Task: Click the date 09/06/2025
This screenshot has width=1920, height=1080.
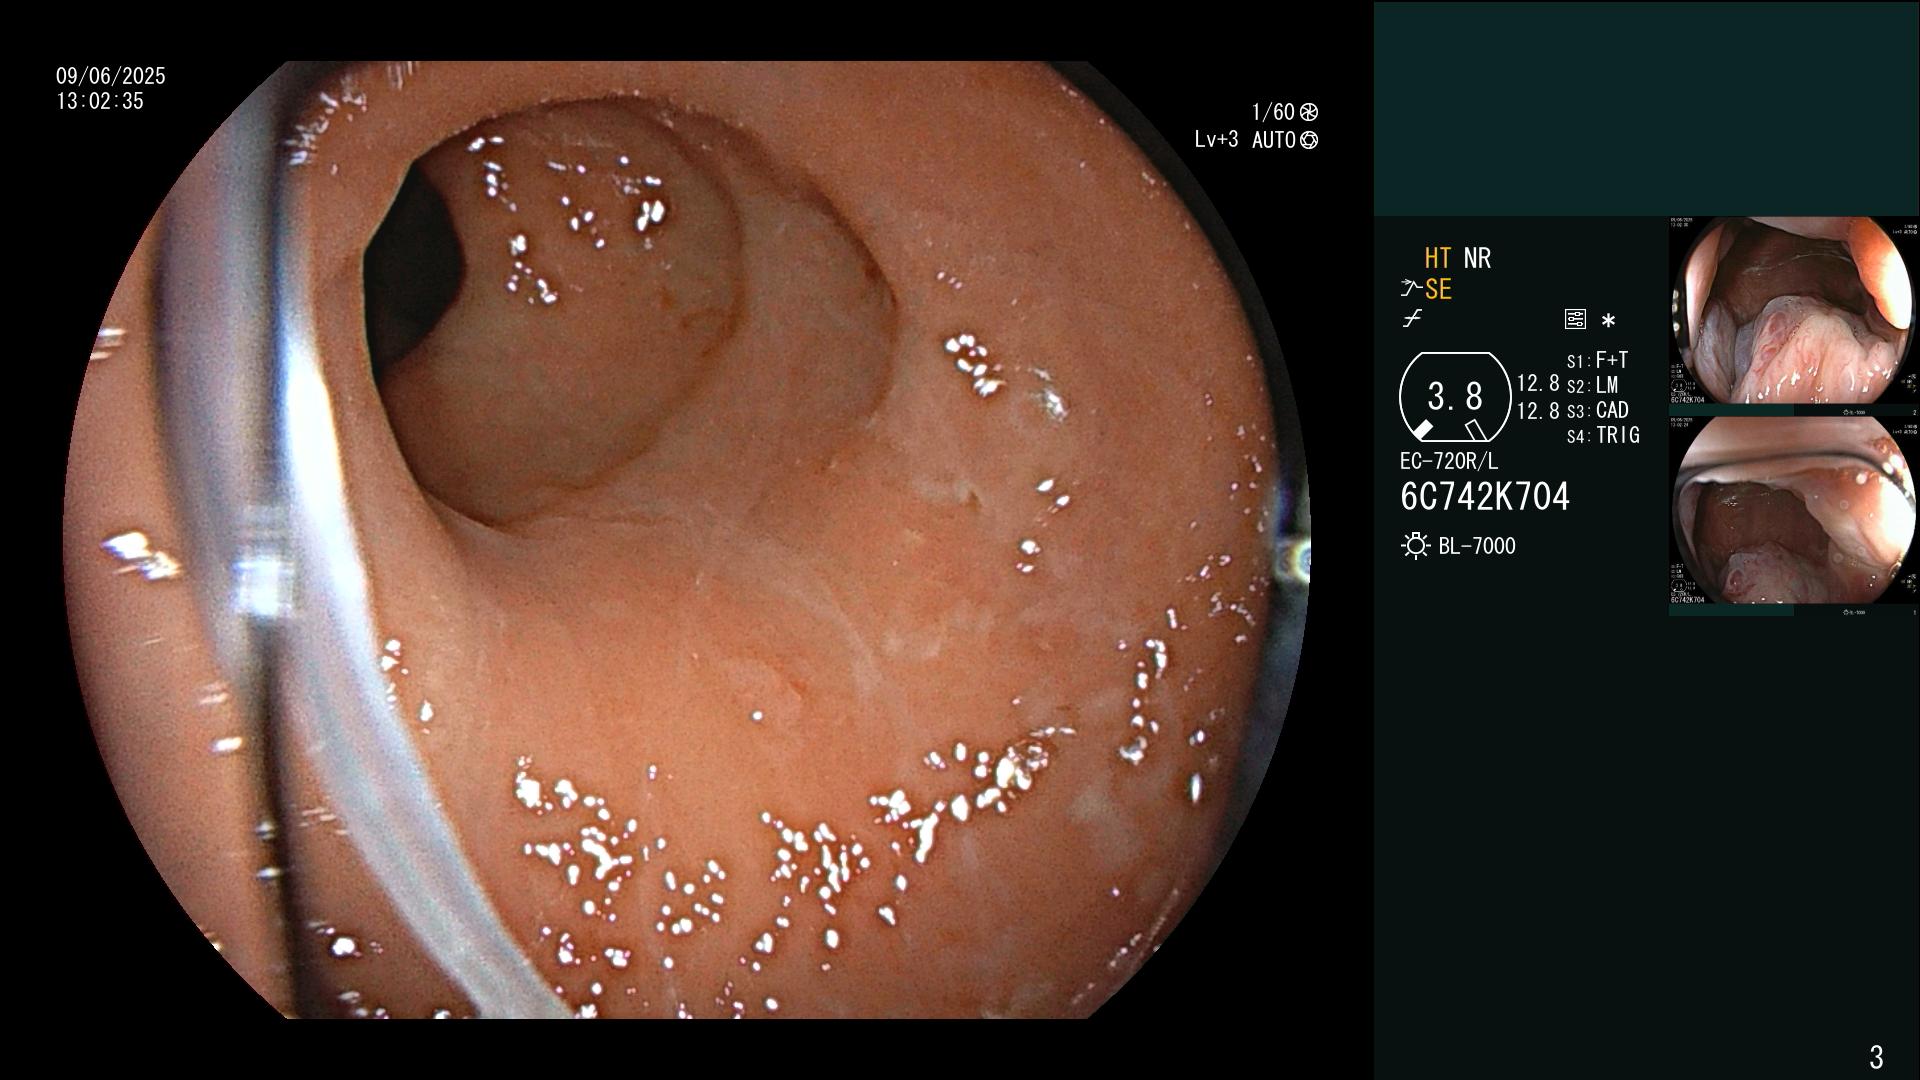Action: [x=111, y=76]
